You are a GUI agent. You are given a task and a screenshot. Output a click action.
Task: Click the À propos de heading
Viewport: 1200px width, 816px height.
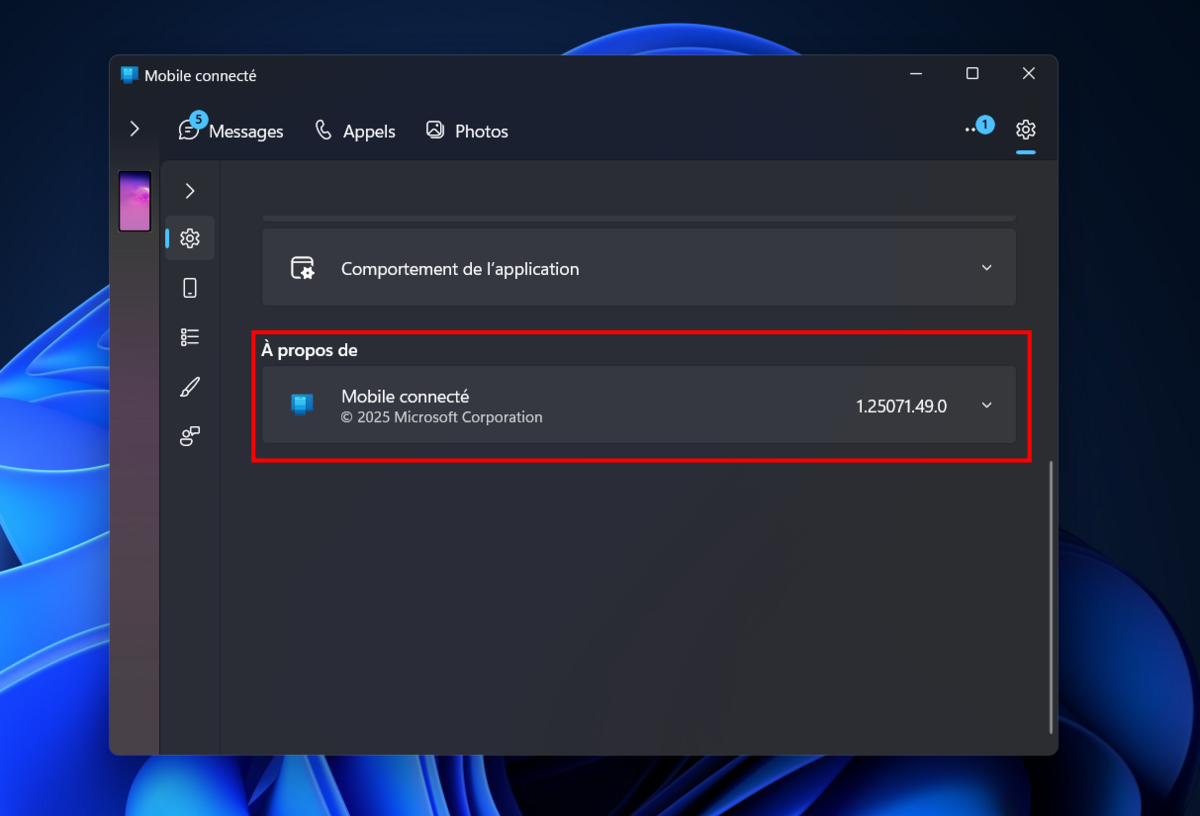[309, 350]
